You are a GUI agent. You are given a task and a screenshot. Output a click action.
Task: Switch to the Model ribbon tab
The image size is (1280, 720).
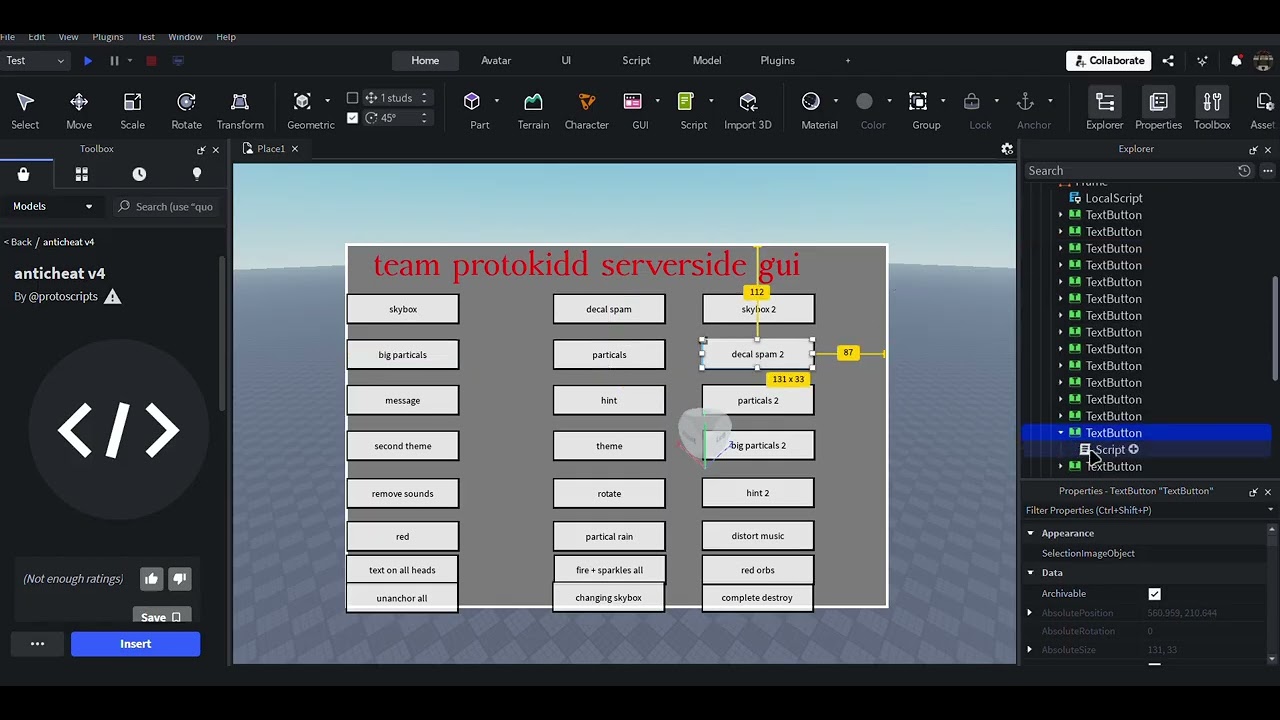click(707, 61)
